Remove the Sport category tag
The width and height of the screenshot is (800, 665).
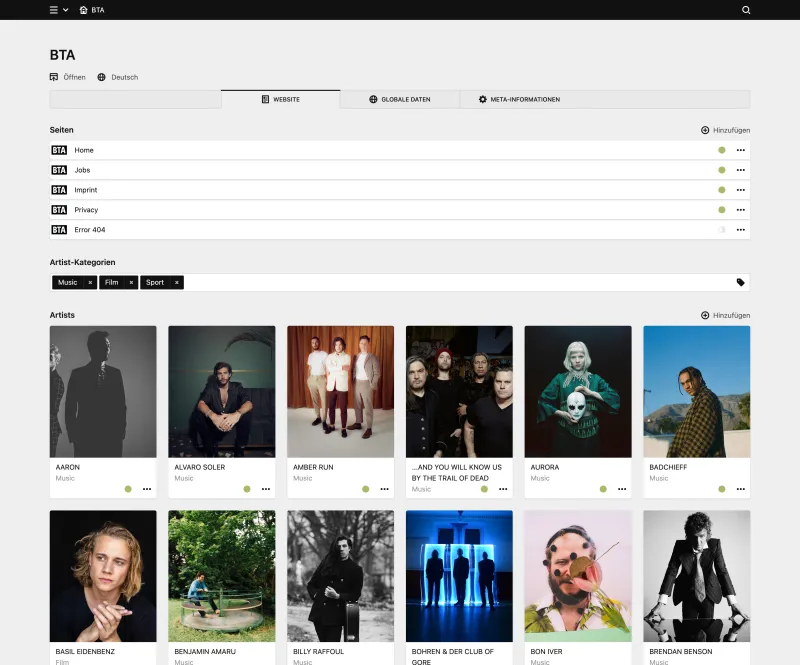pyautogui.click(x=176, y=282)
